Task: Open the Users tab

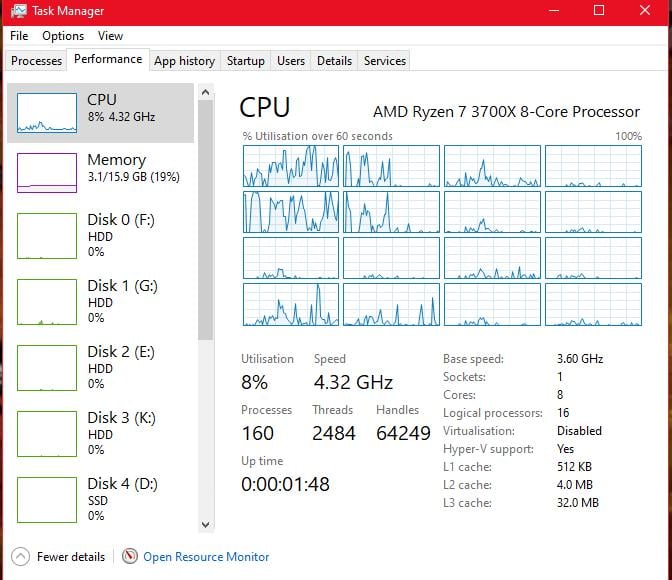Action: (291, 60)
